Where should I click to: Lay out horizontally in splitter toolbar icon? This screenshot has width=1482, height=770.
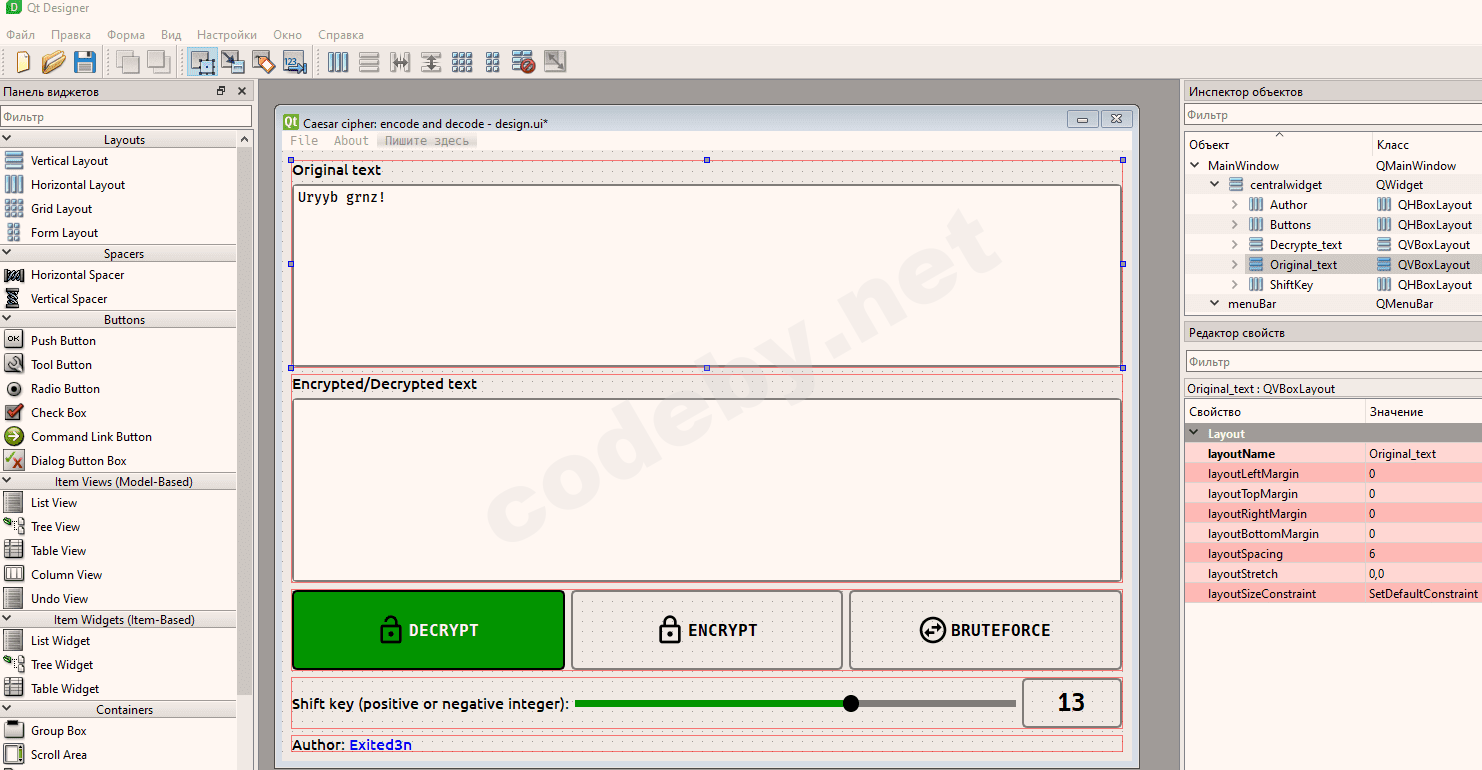pos(400,62)
